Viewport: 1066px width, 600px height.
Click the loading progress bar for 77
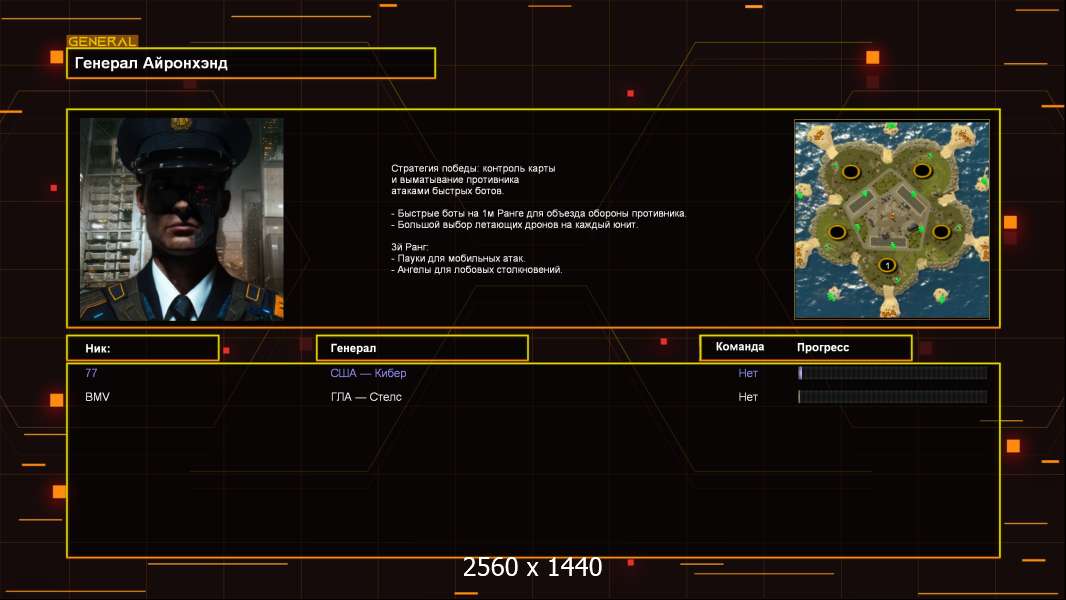pos(893,372)
